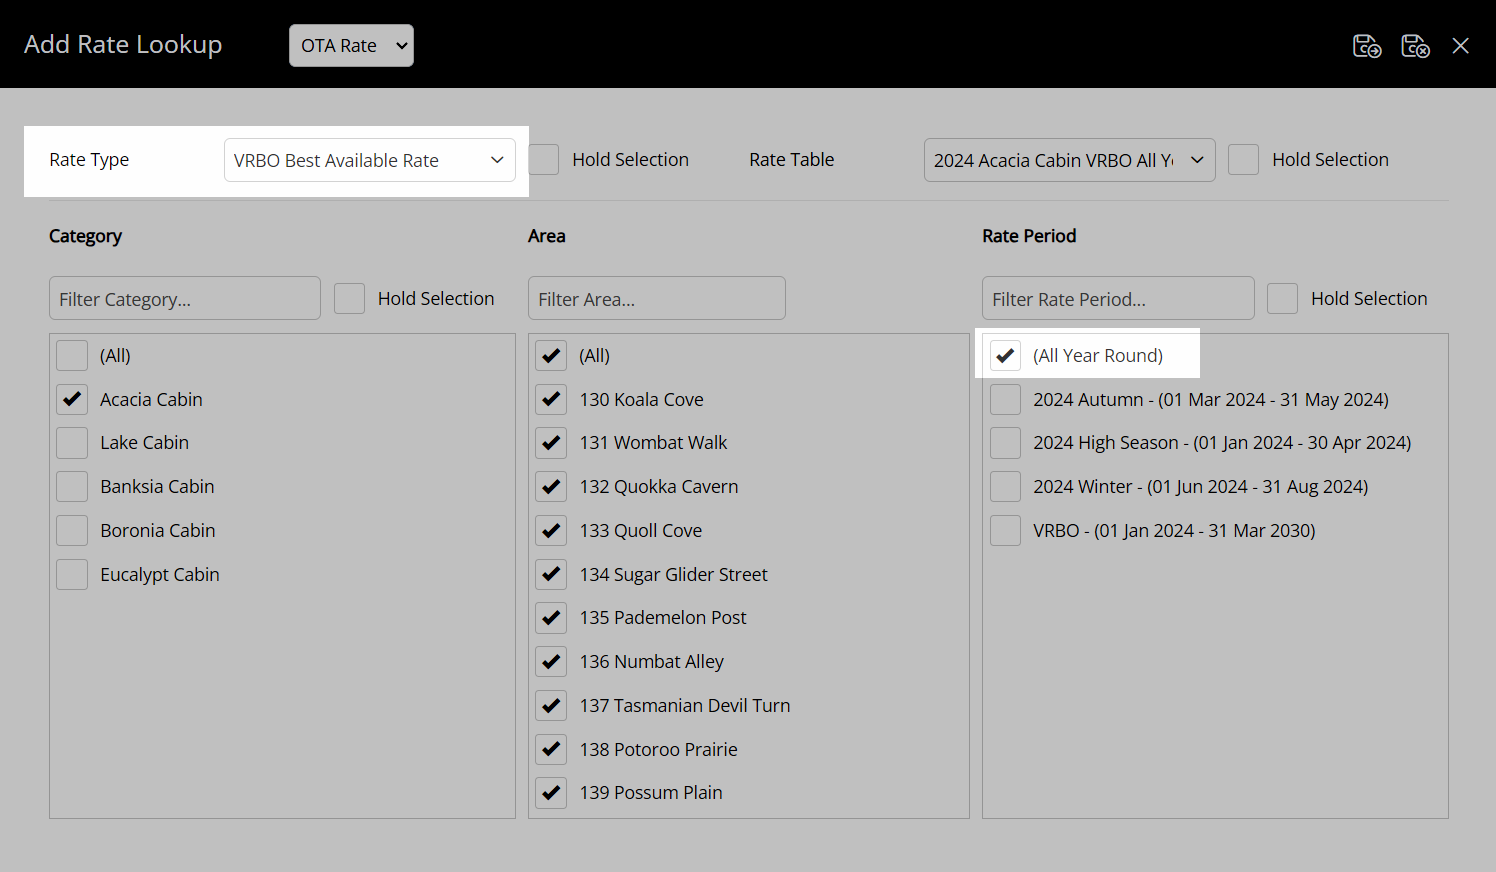Click the Save and Continue icon

[1367, 46]
